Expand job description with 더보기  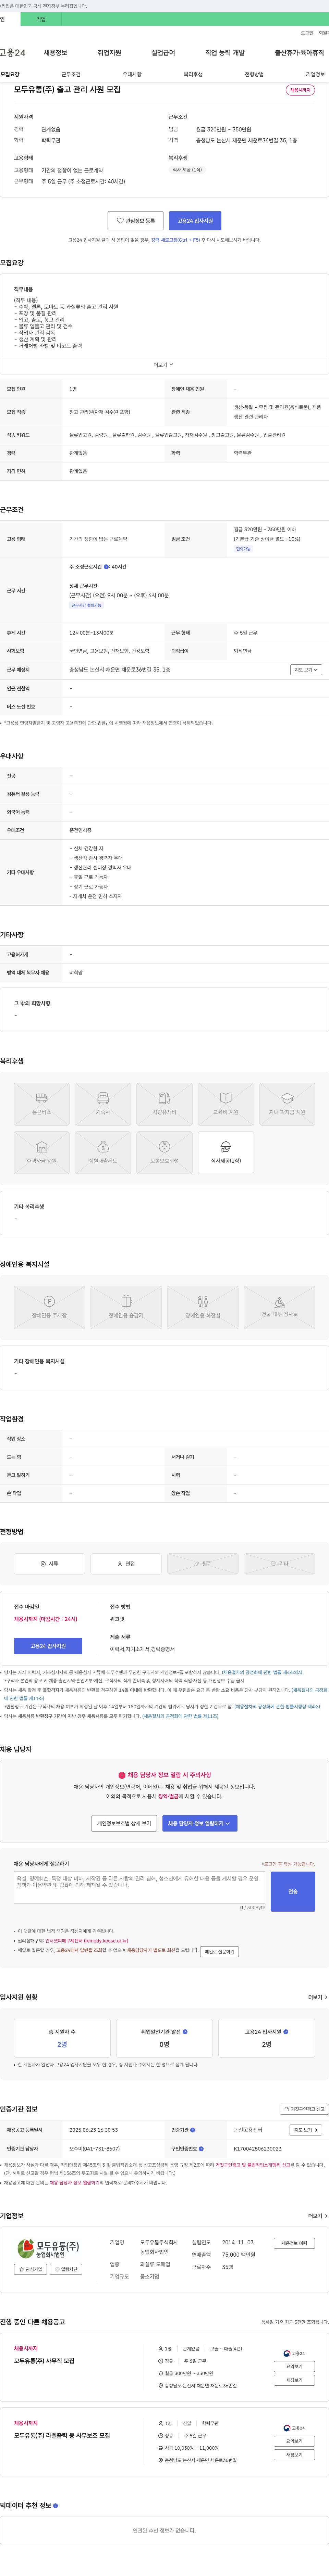click(x=164, y=365)
